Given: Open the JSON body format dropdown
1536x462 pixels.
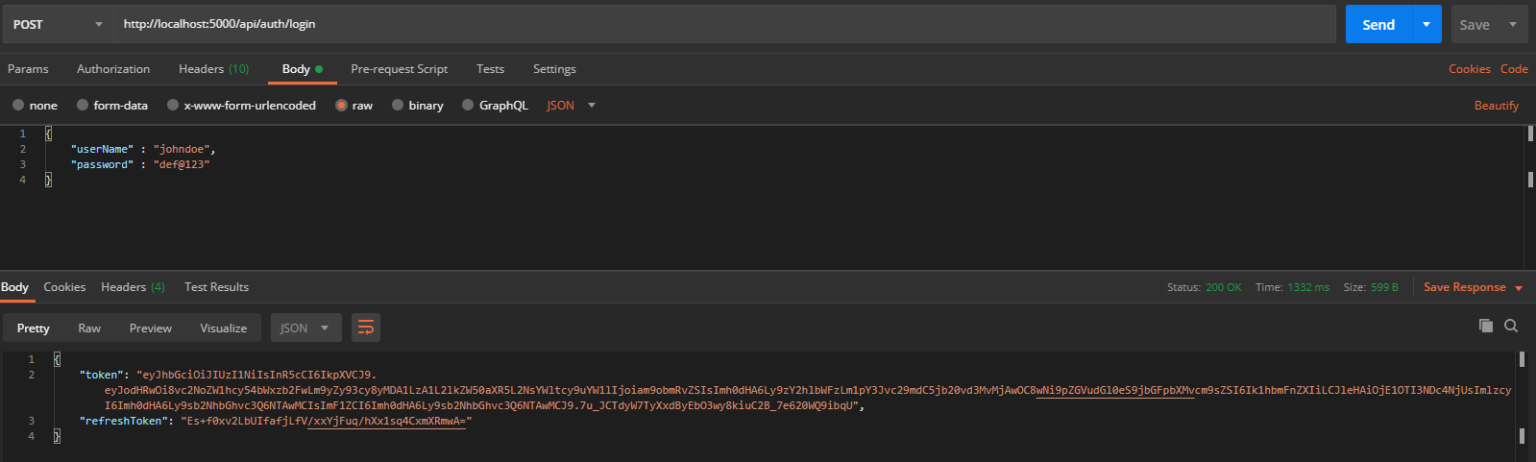Looking at the screenshot, I should click(571, 105).
